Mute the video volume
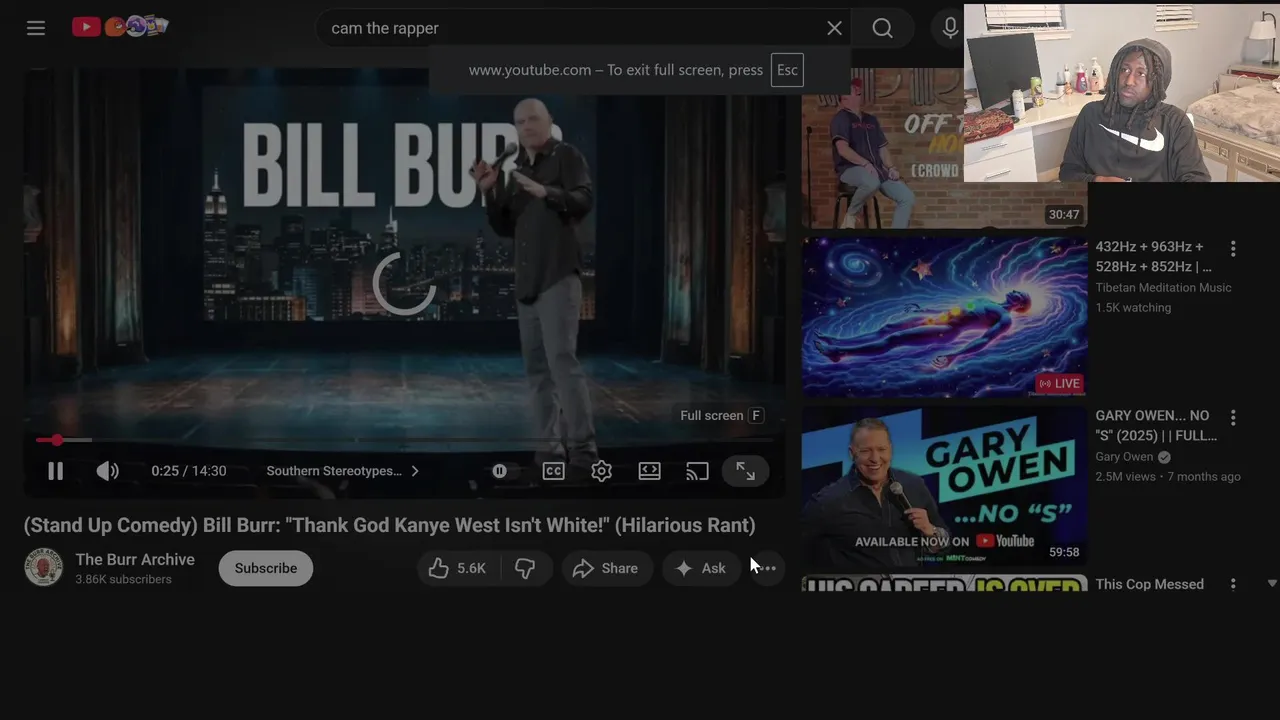The image size is (1280, 720). pyautogui.click(x=107, y=471)
